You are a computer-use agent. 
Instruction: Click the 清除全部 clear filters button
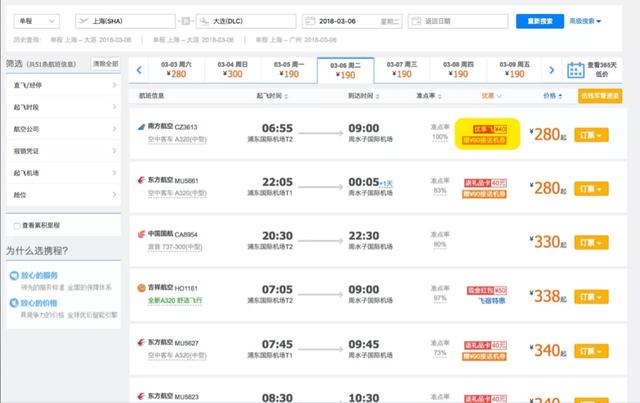click(105, 64)
